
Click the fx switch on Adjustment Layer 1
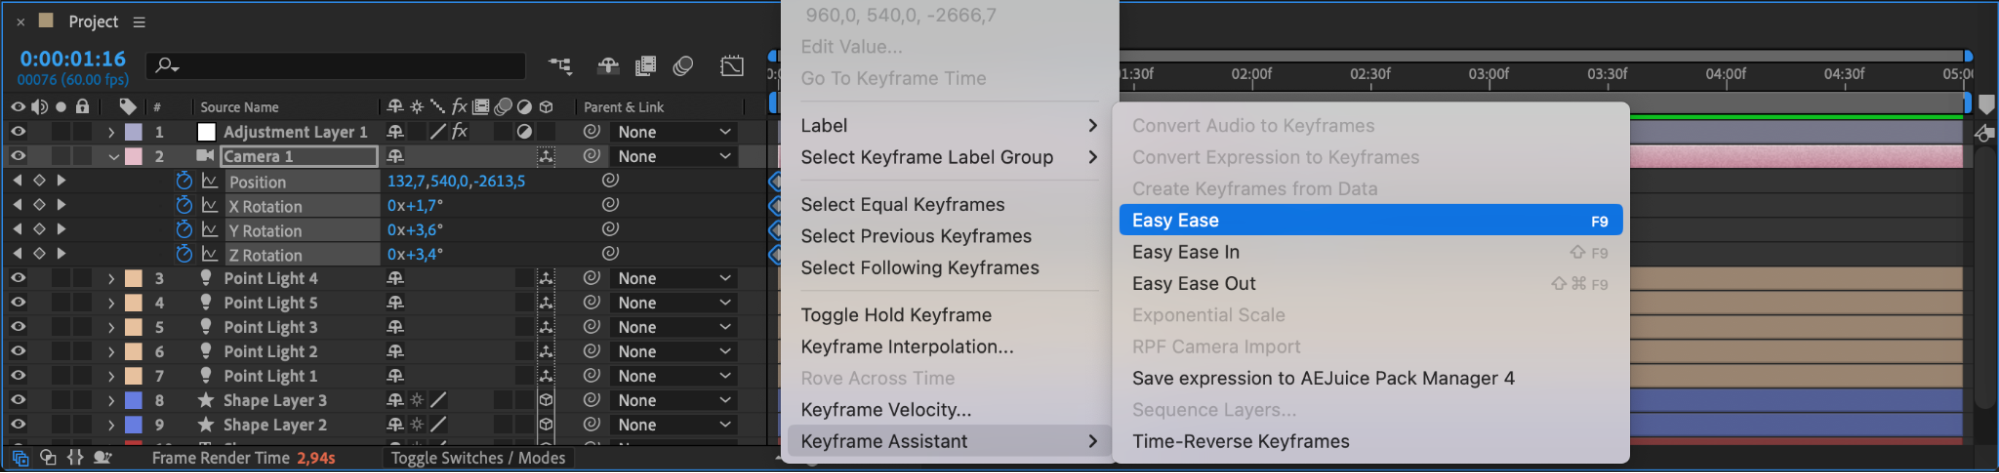pyautogui.click(x=459, y=132)
